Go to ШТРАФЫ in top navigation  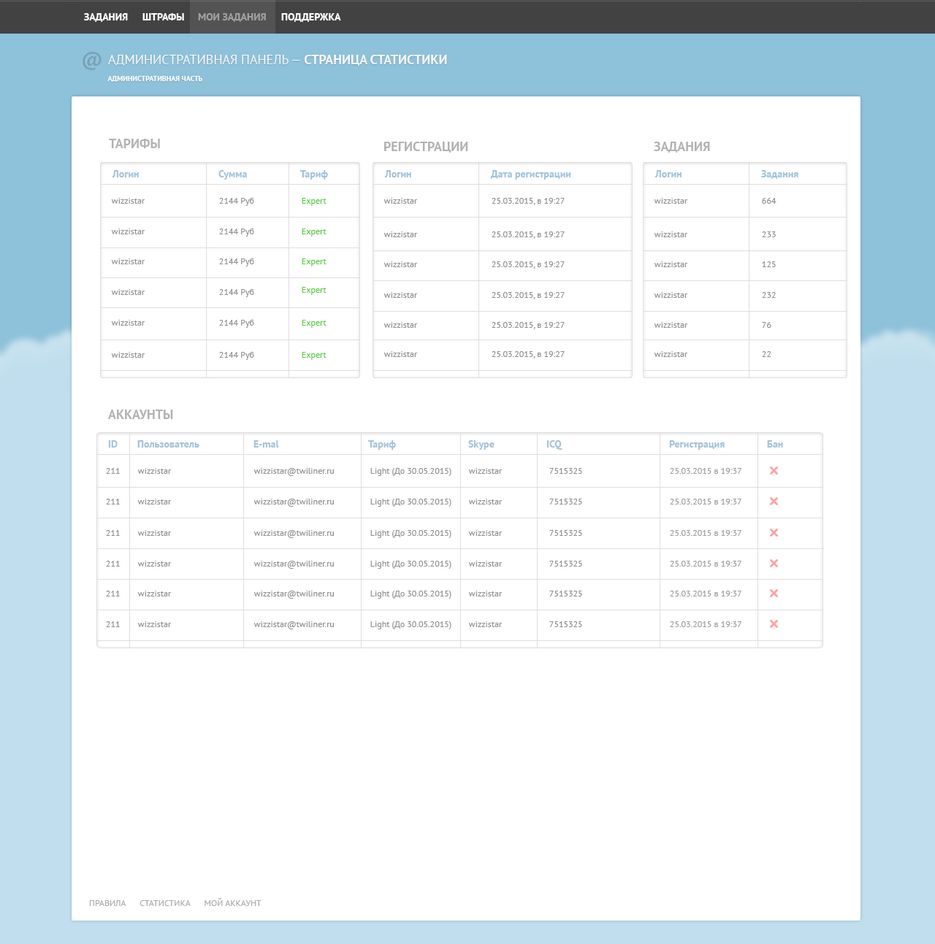click(163, 17)
